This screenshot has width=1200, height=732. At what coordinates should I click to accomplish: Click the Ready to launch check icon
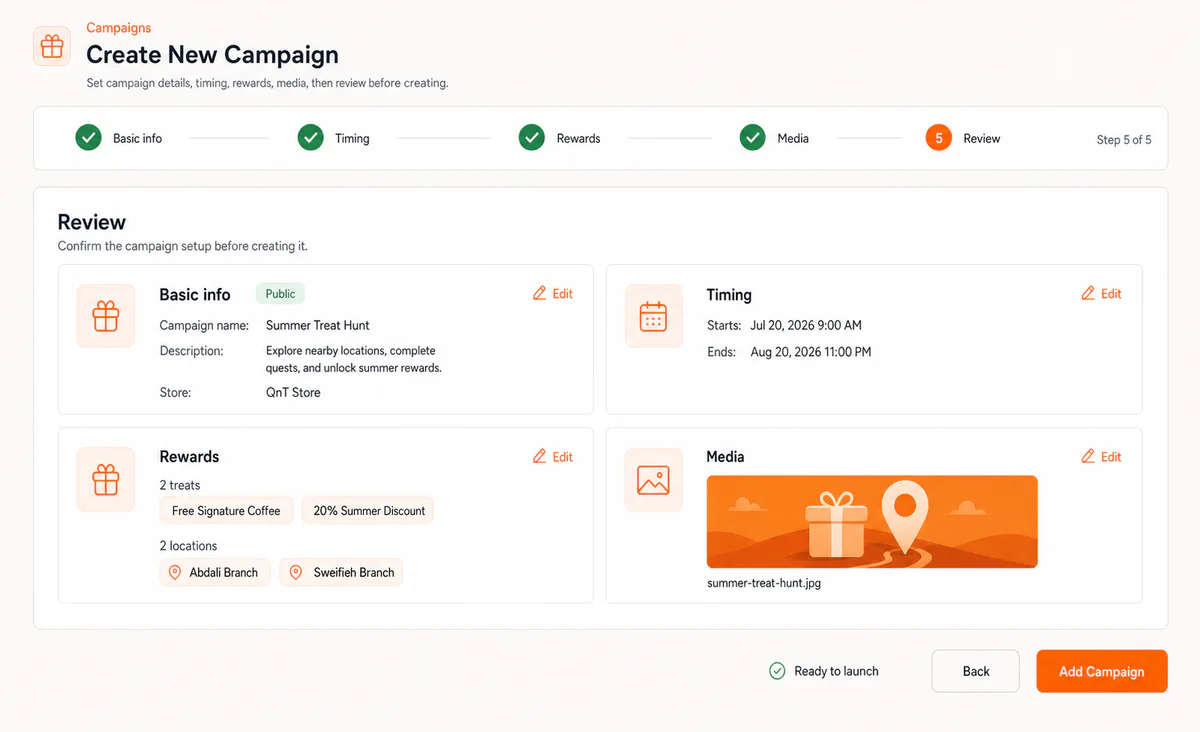point(777,671)
